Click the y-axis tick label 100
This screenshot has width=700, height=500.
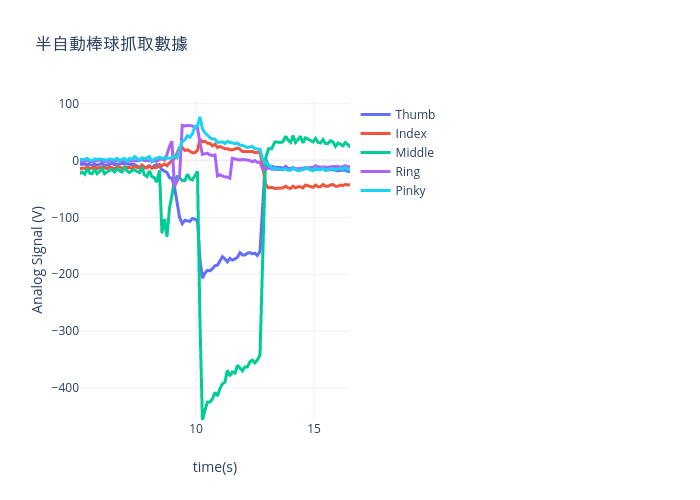coord(69,104)
